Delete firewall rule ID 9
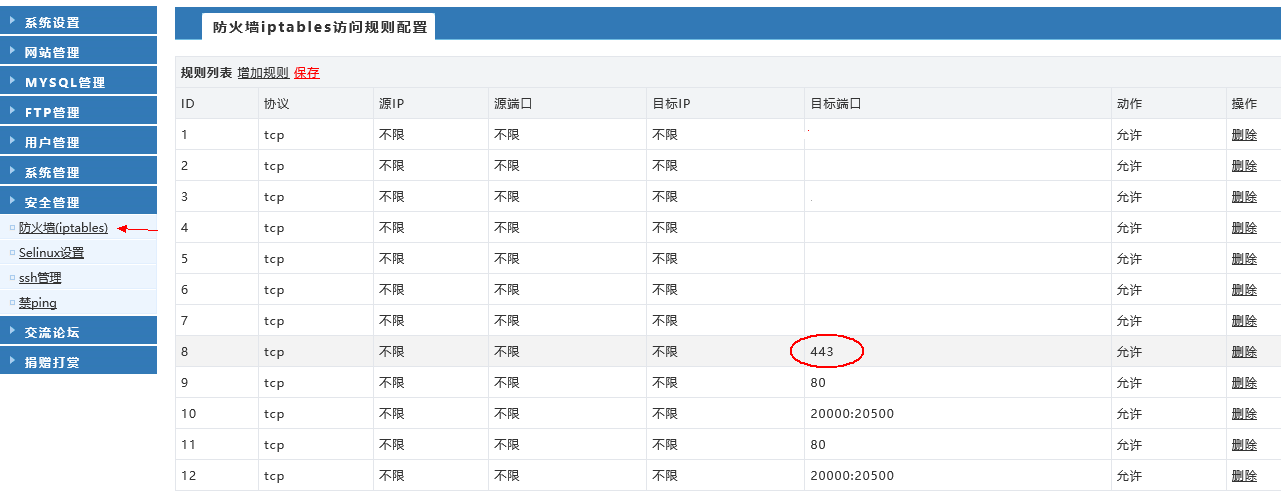1281x492 pixels. (x=1244, y=382)
